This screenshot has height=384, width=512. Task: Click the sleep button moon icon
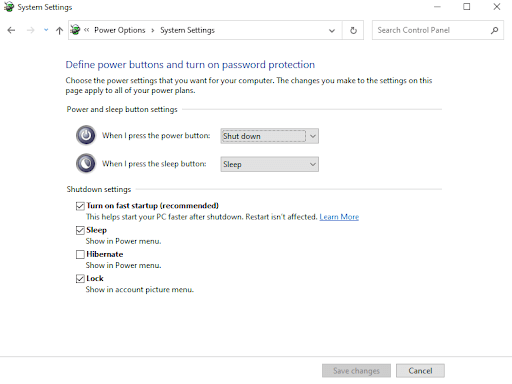86,163
